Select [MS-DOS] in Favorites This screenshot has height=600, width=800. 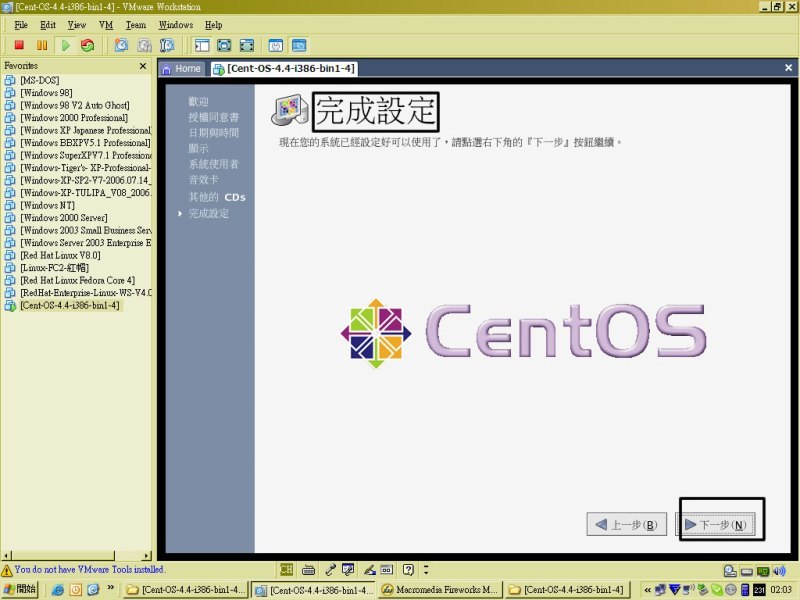pyautogui.click(x=39, y=80)
